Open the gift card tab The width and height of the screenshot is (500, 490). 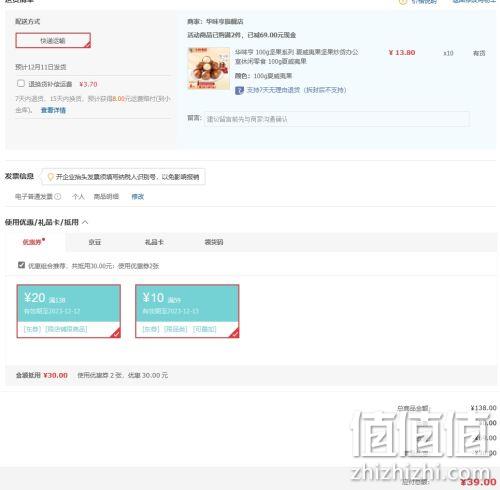tap(154, 242)
